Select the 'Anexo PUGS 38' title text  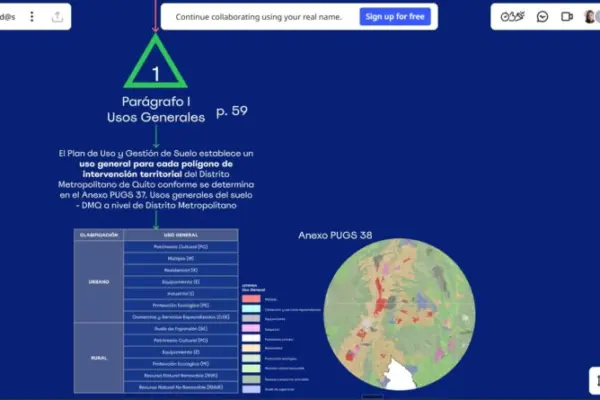point(337,235)
